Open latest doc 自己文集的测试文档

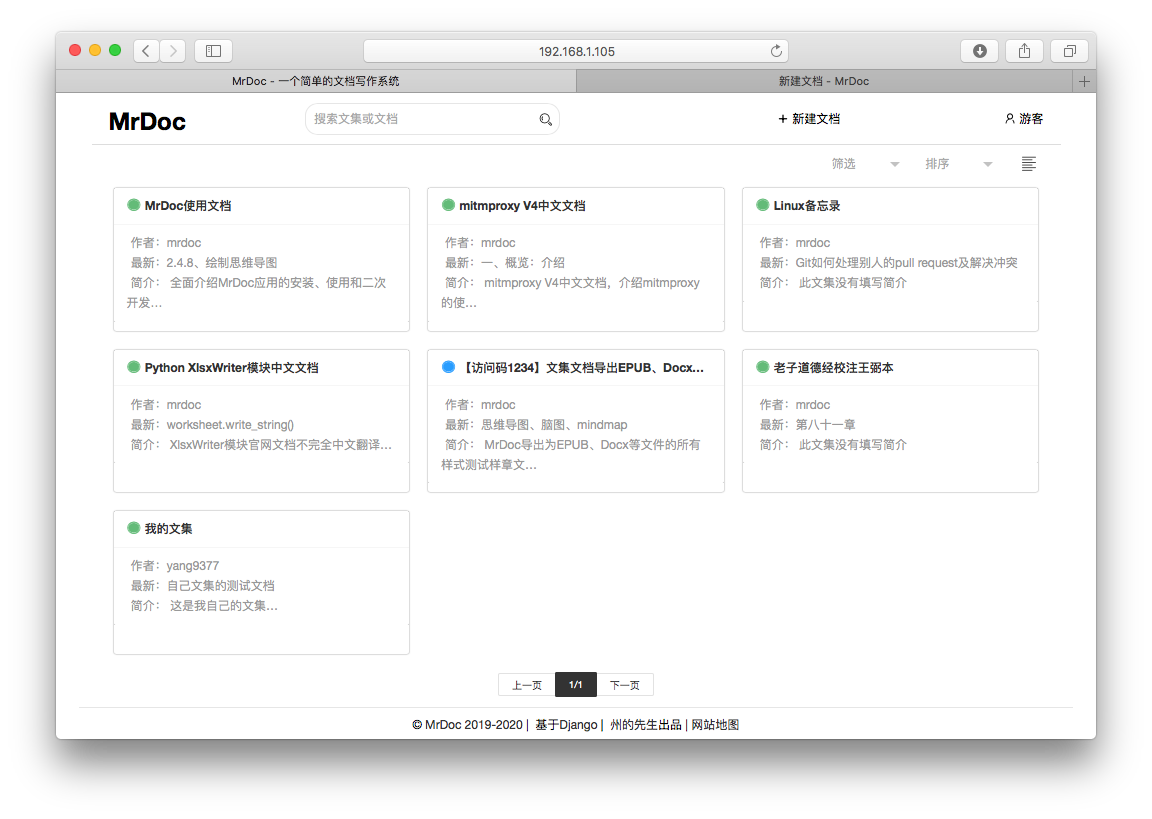(220, 585)
